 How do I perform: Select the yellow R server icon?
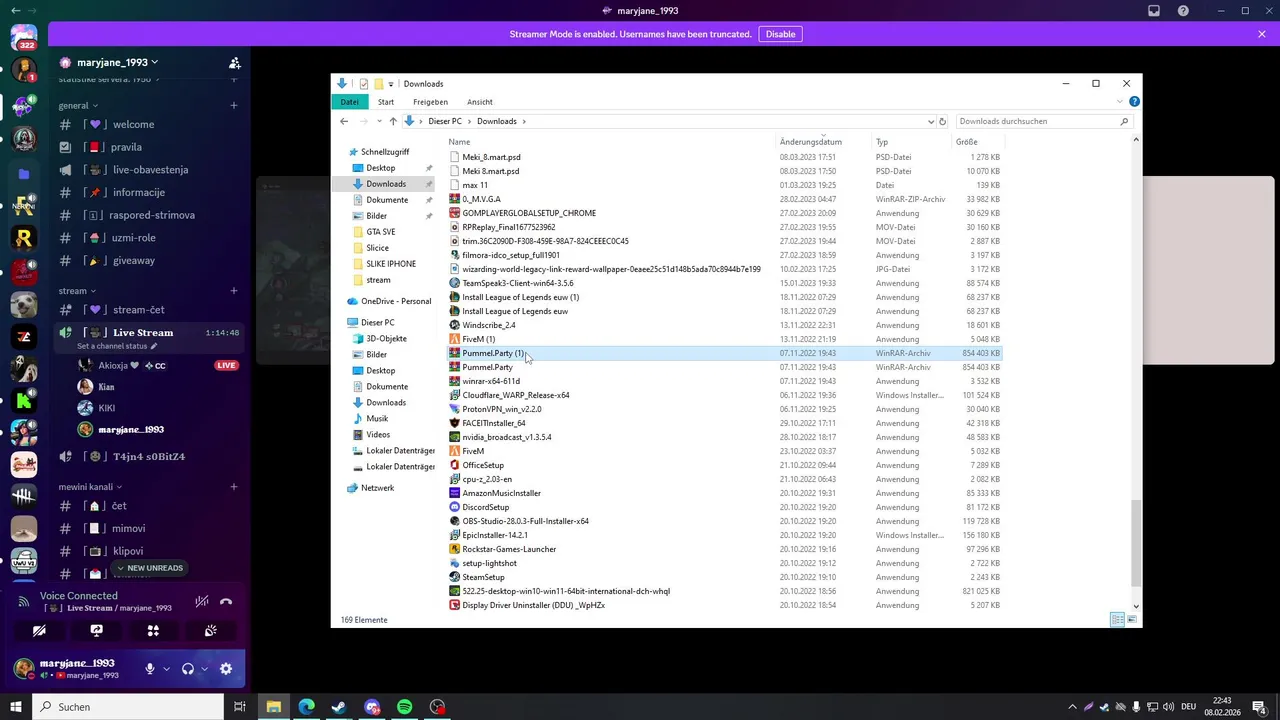point(24,238)
